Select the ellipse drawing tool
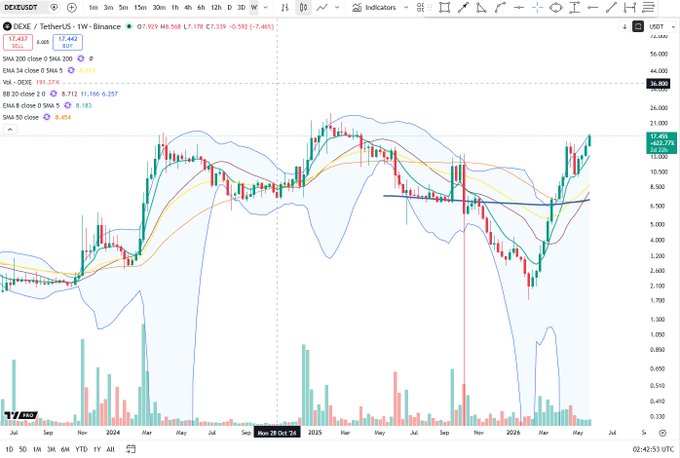The width and height of the screenshot is (680, 458). (x=556, y=7)
